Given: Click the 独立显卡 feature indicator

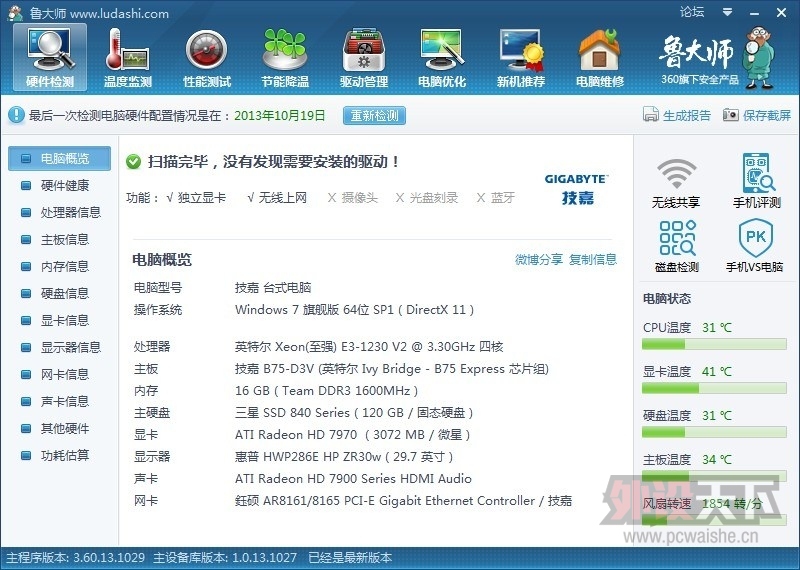Looking at the screenshot, I should 196,197.
